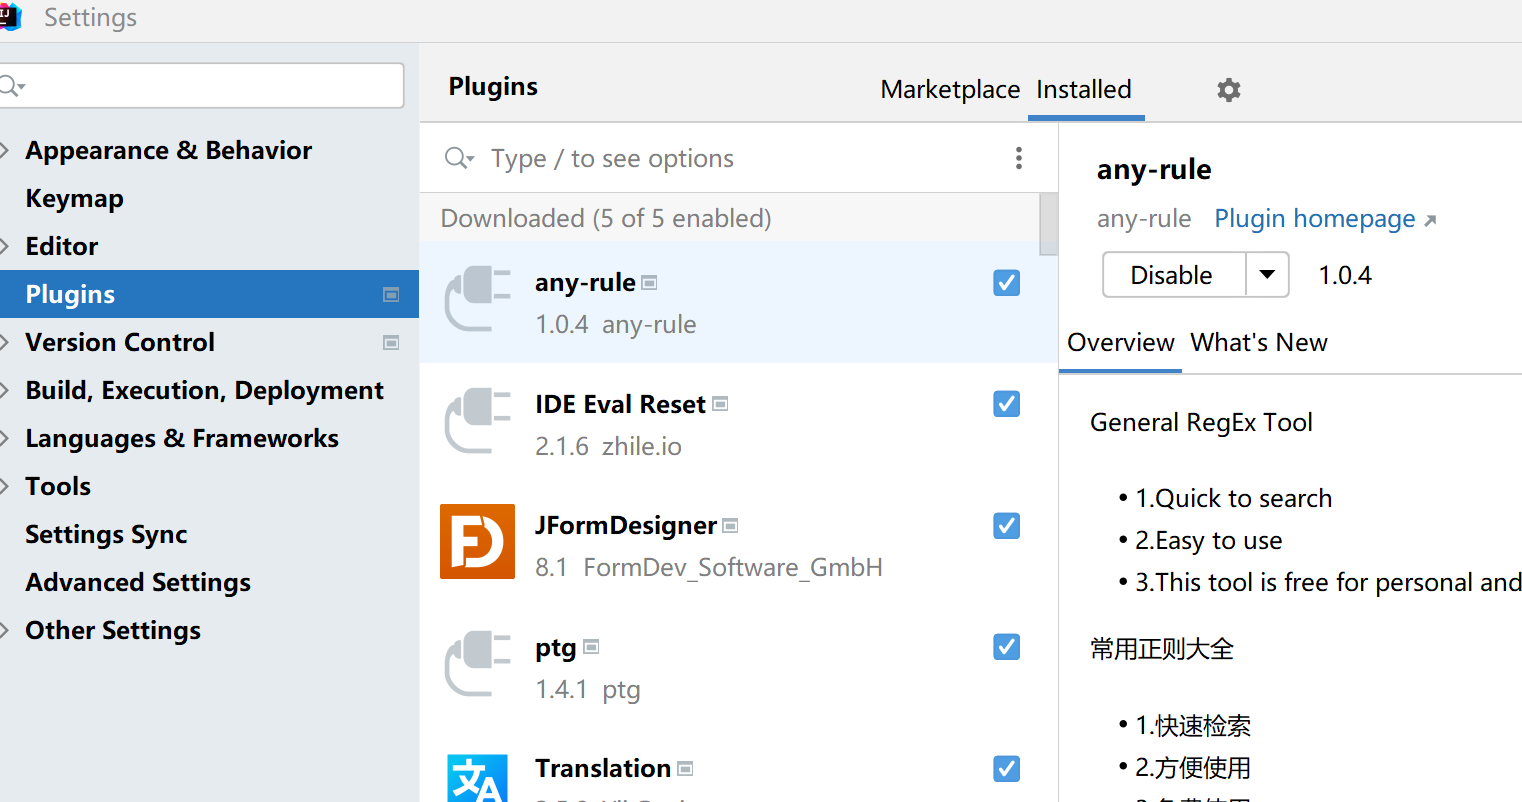Click the external link arrow after Plugin homepage

pos(1430,221)
